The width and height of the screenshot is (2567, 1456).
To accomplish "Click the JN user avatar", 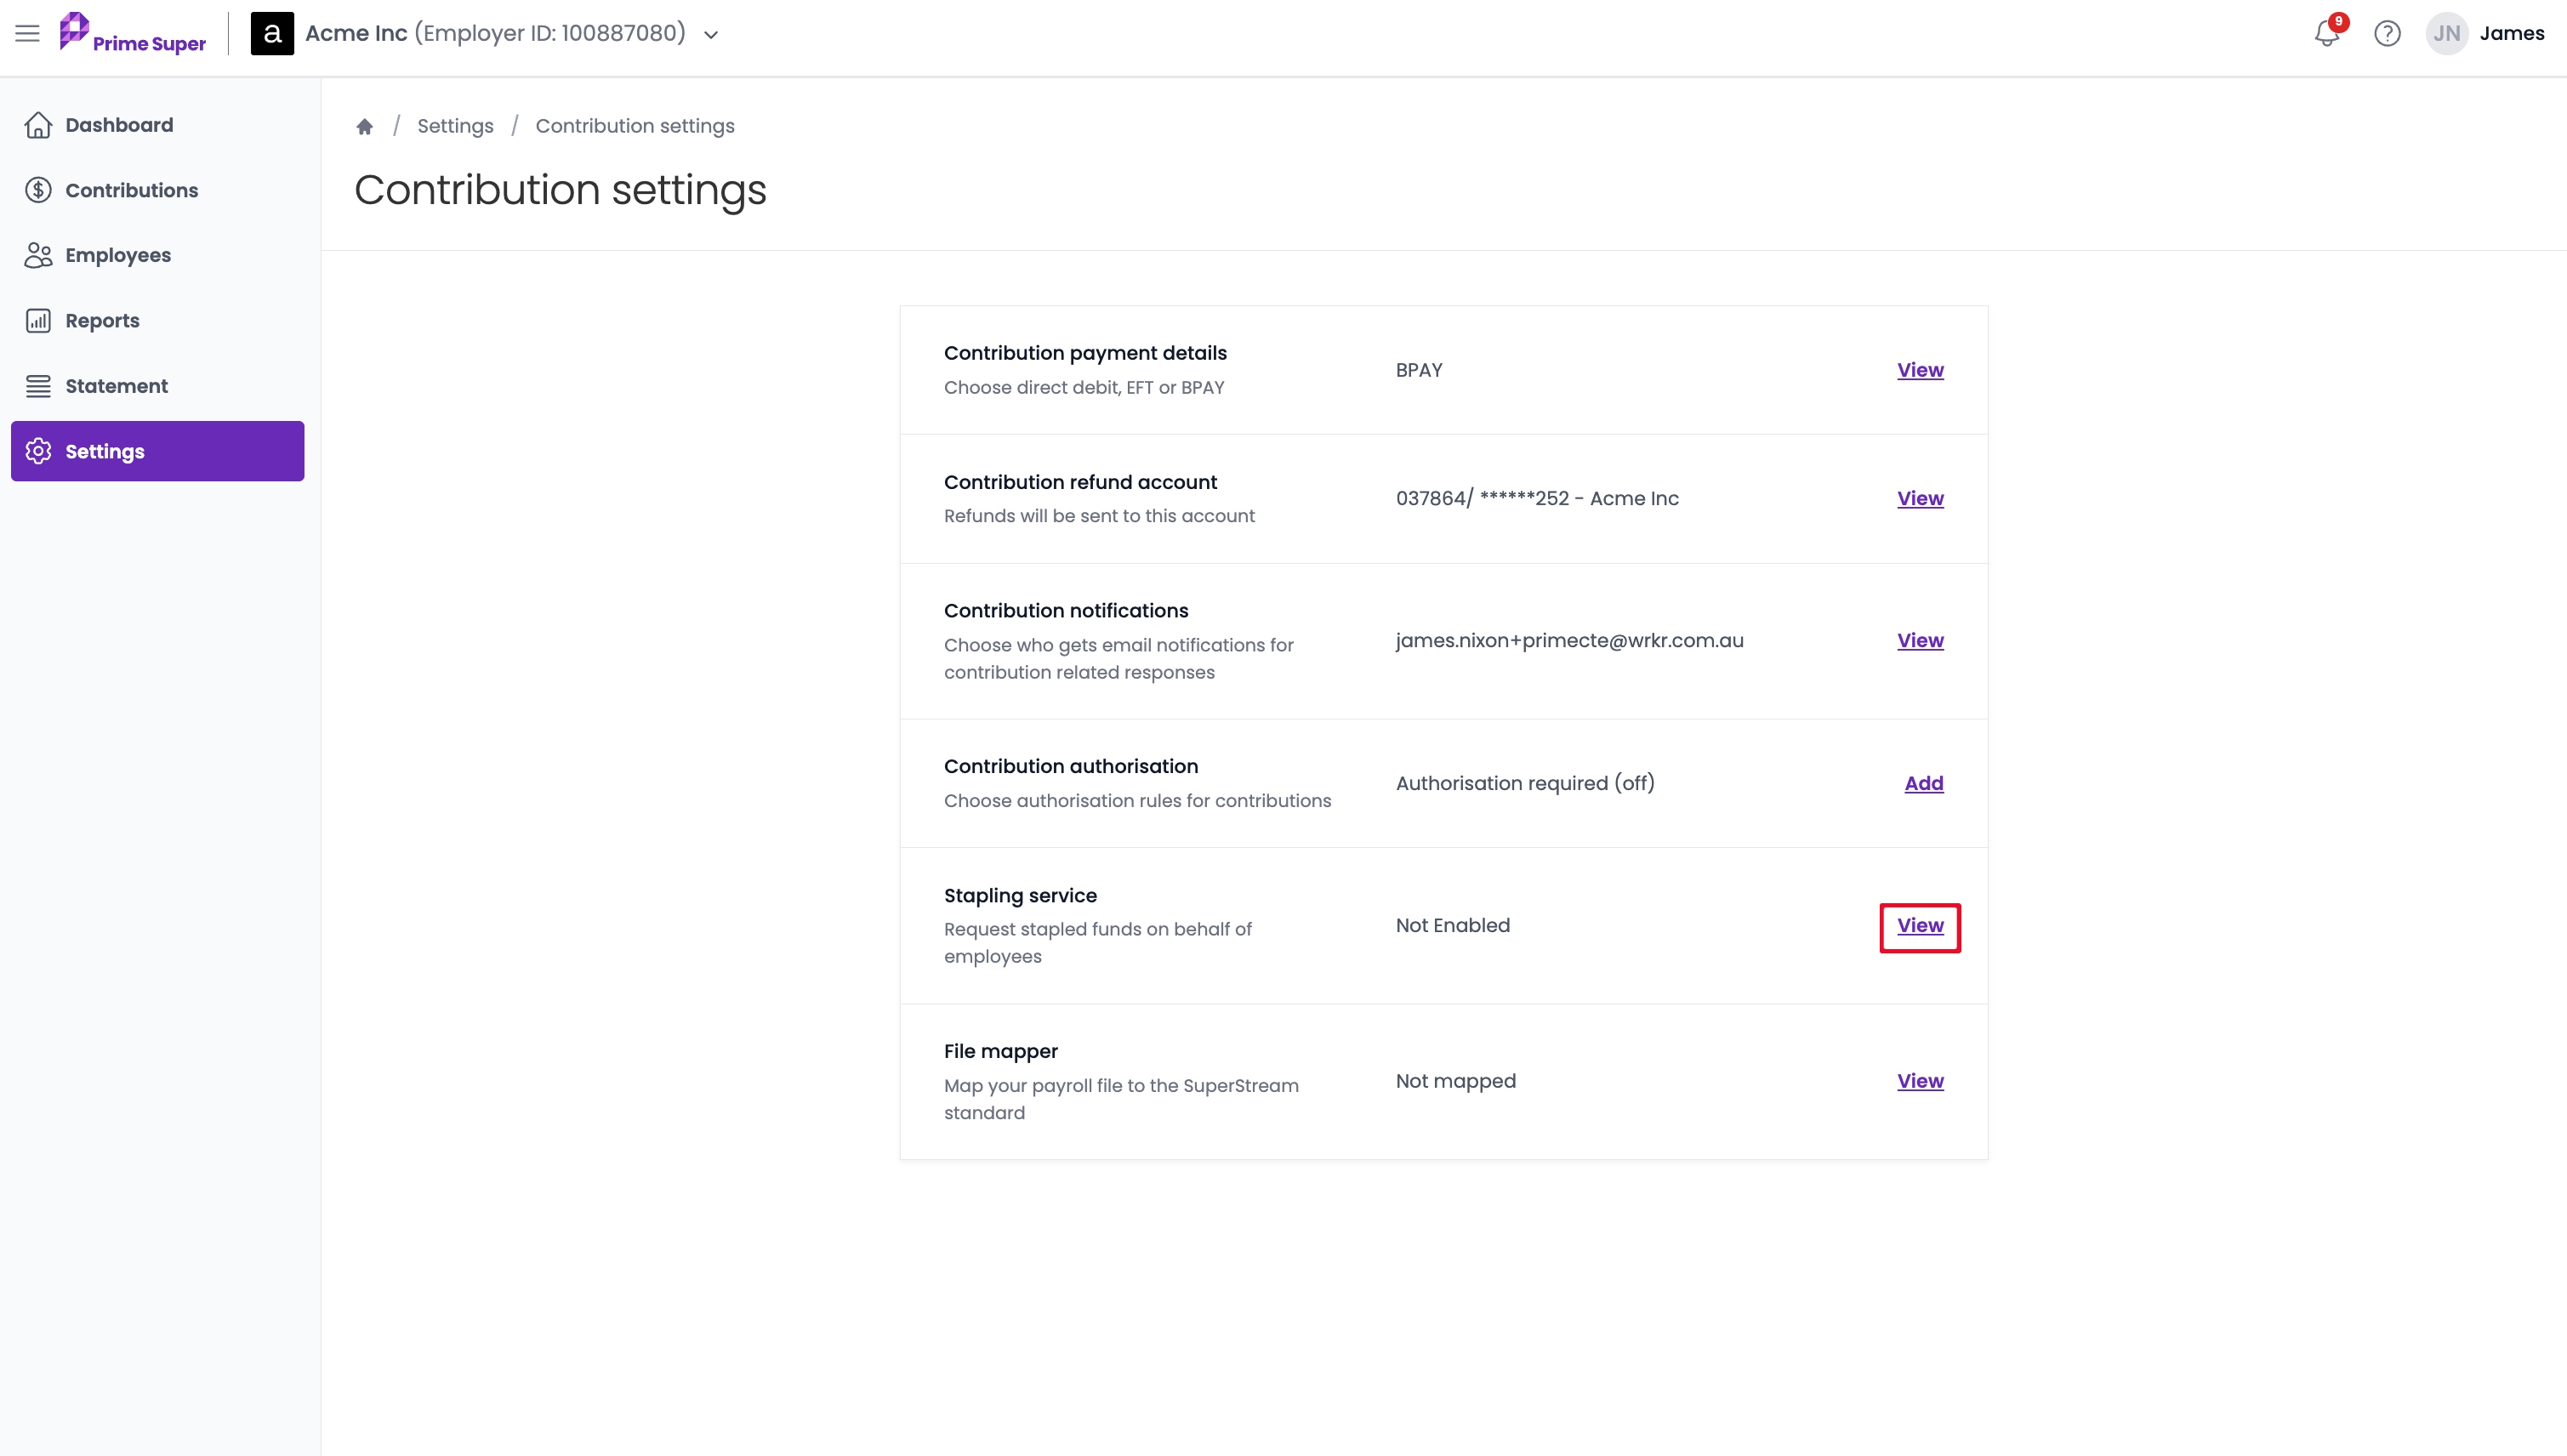I will pyautogui.click(x=2446, y=33).
